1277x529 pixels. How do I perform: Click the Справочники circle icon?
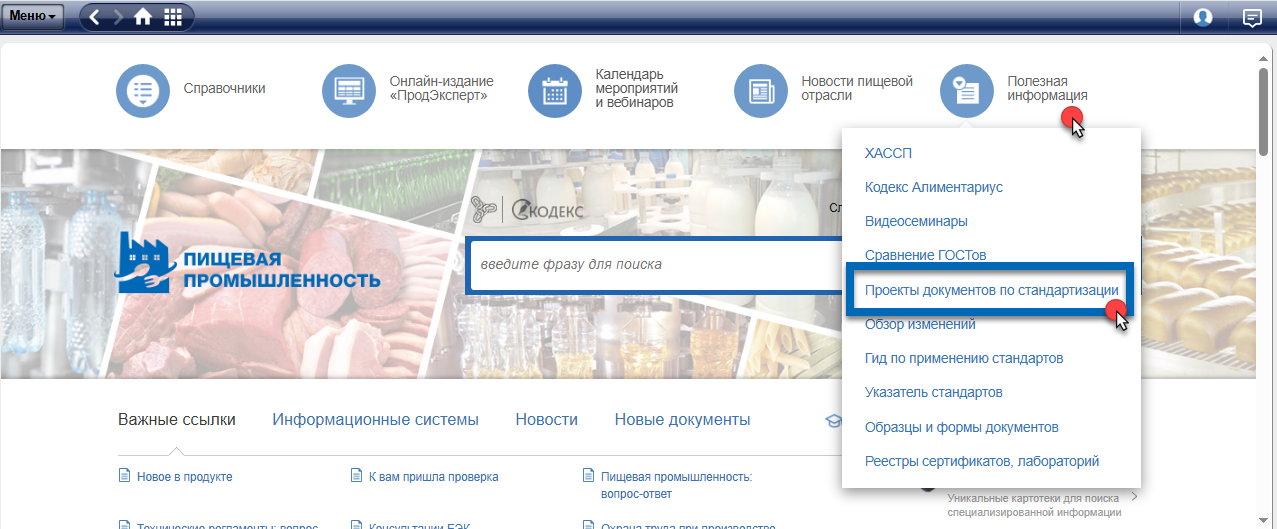coord(144,90)
